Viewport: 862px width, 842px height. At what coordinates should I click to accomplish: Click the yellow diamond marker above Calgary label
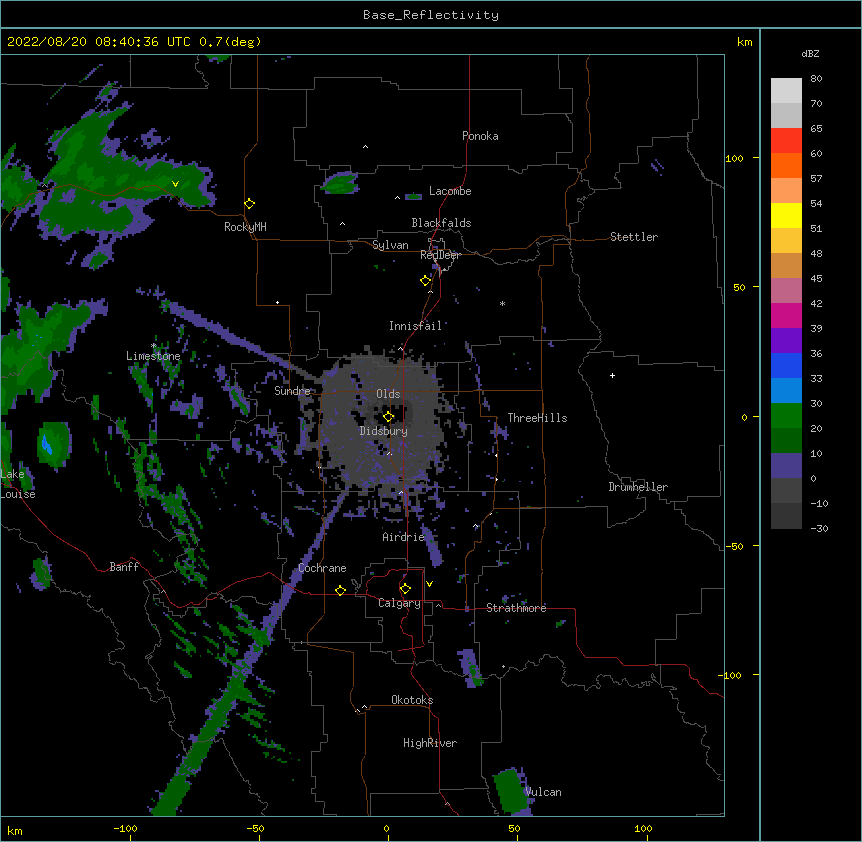[405, 589]
